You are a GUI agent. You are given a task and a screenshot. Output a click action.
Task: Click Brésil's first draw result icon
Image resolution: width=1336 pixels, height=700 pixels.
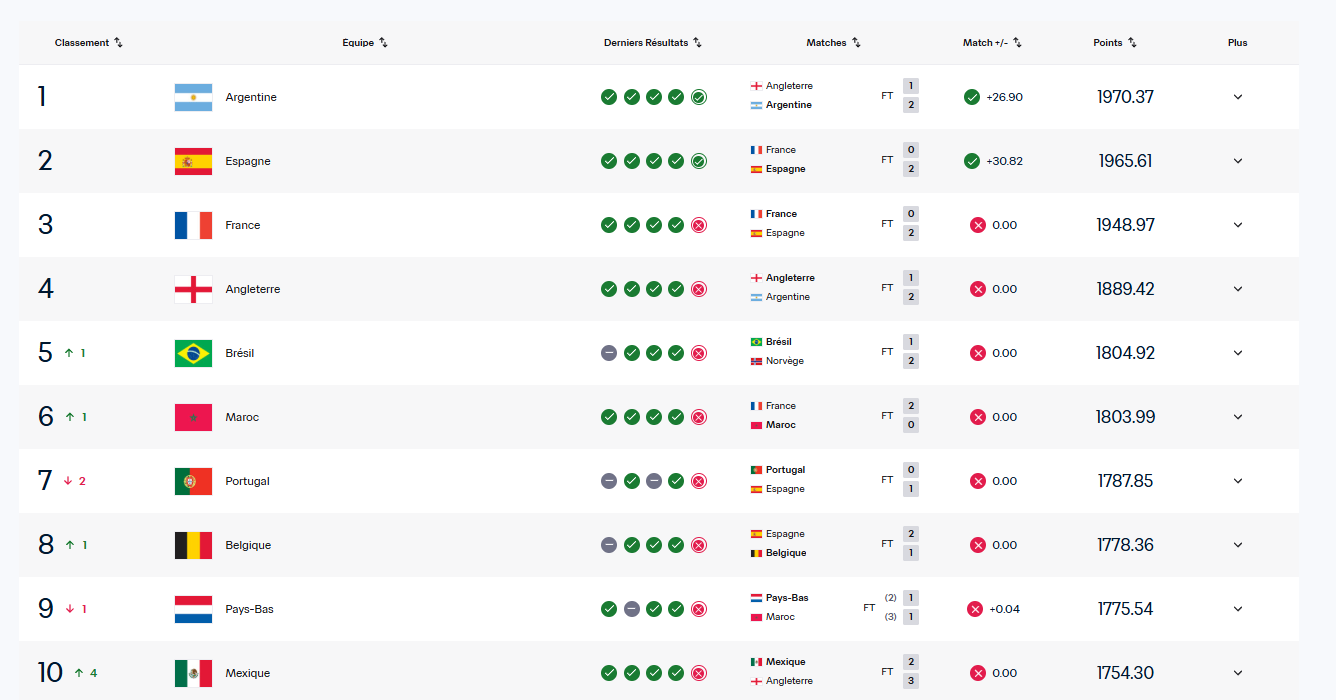pos(609,353)
